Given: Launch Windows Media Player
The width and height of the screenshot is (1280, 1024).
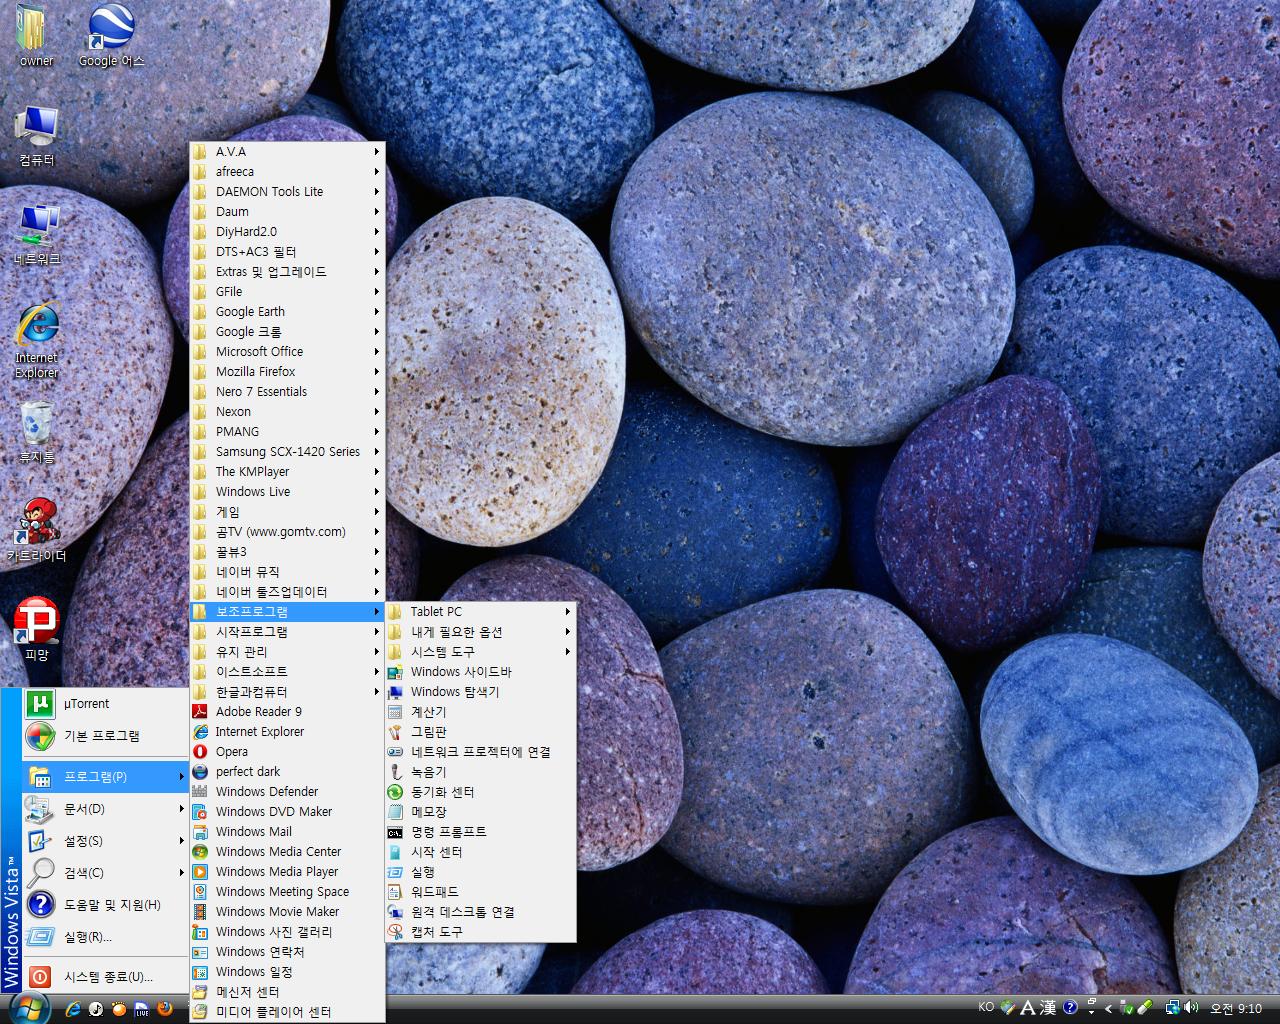Looking at the screenshot, I should tap(287, 872).
